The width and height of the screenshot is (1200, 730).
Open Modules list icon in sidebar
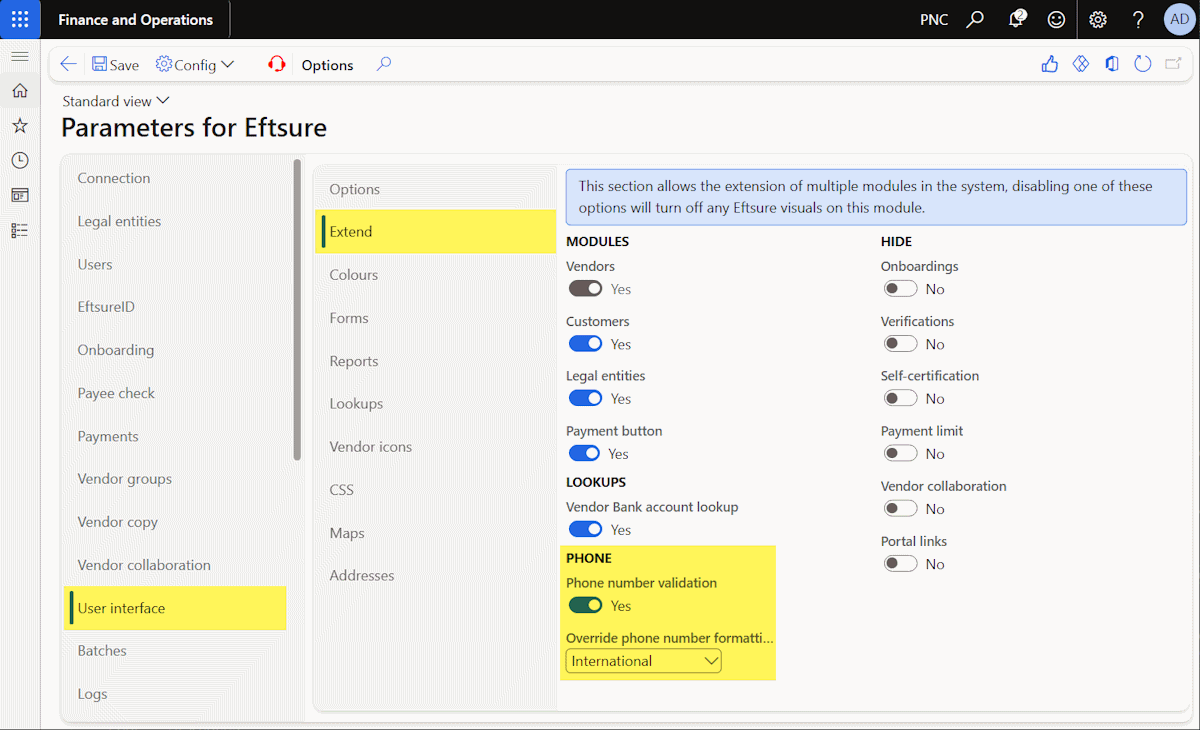(x=20, y=230)
